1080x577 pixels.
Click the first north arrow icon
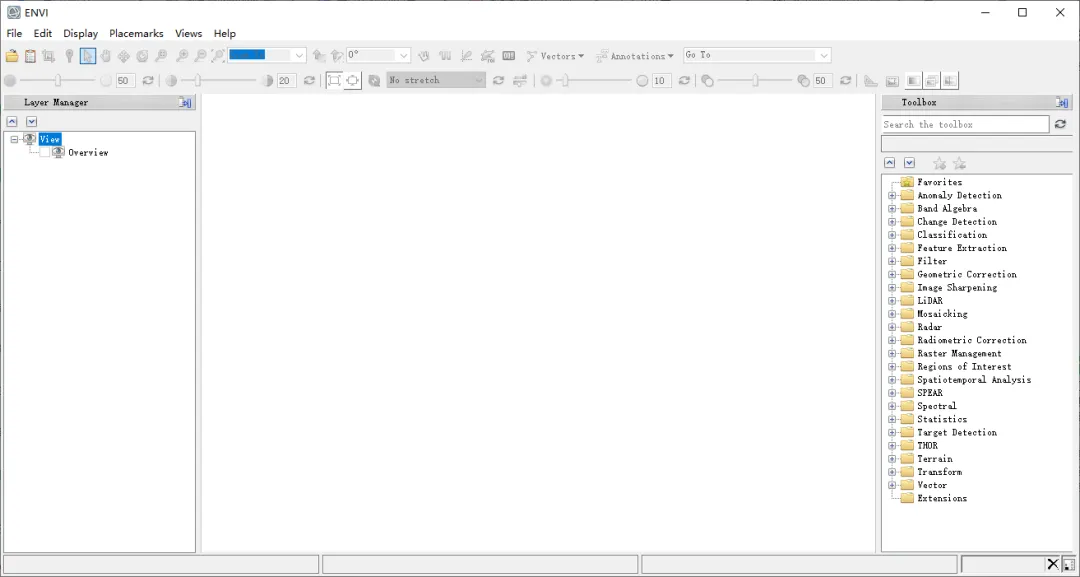point(318,56)
